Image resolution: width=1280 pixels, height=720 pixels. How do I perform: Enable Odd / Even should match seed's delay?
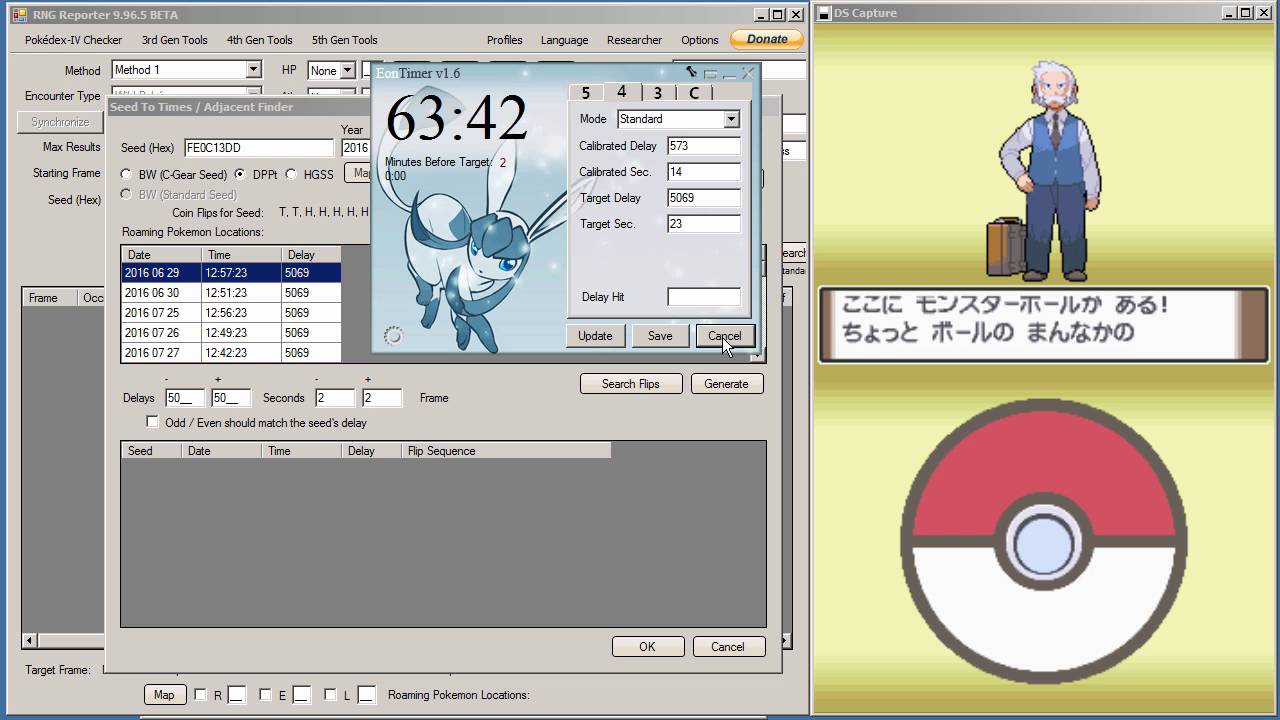[x=152, y=422]
